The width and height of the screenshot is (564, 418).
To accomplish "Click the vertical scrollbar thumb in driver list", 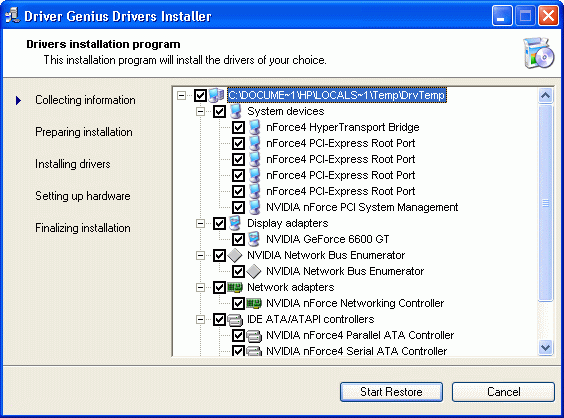I will click(x=545, y=203).
